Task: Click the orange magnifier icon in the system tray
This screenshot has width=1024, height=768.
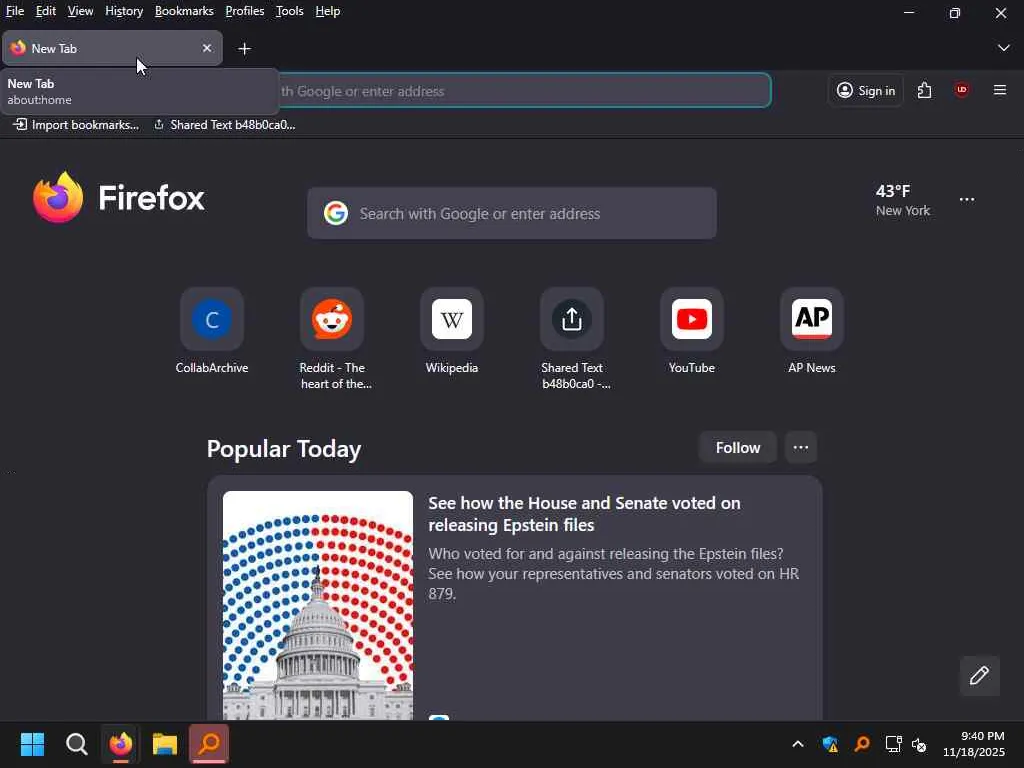Action: pyautogui.click(x=862, y=744)
